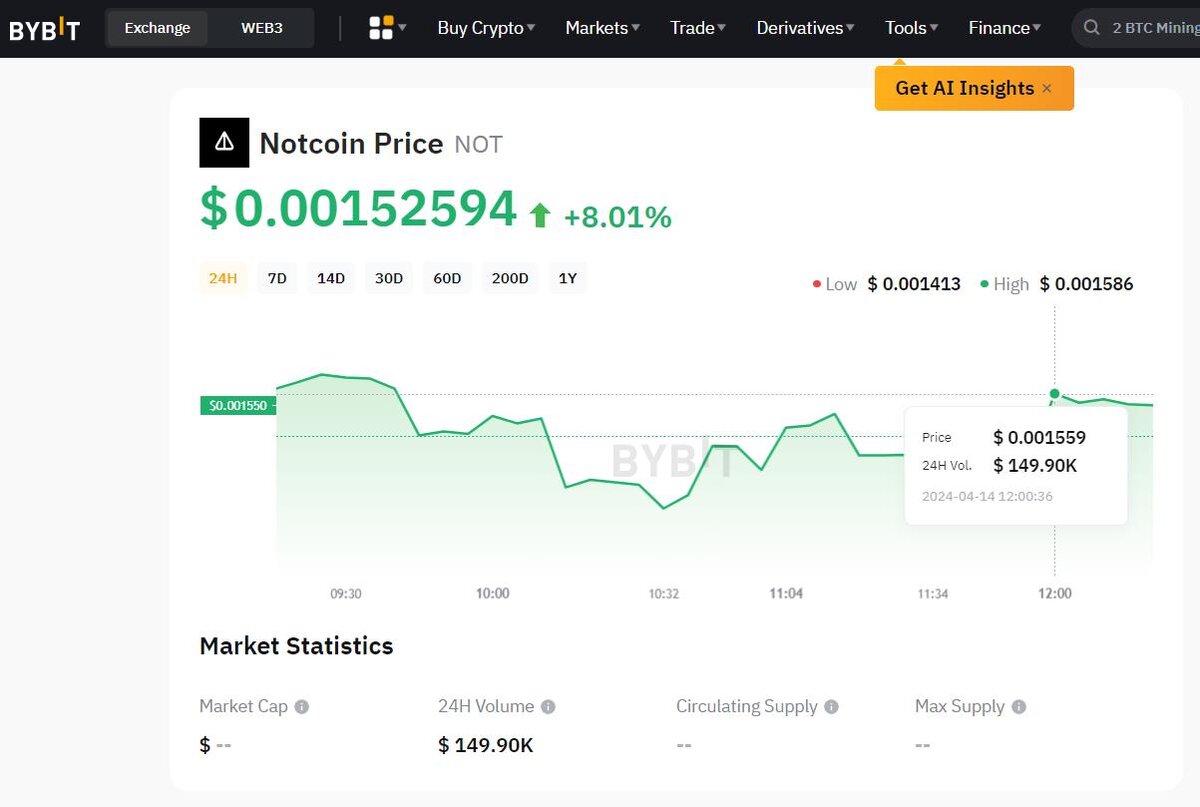Click the green data point on the chart

pos(1054,394)
